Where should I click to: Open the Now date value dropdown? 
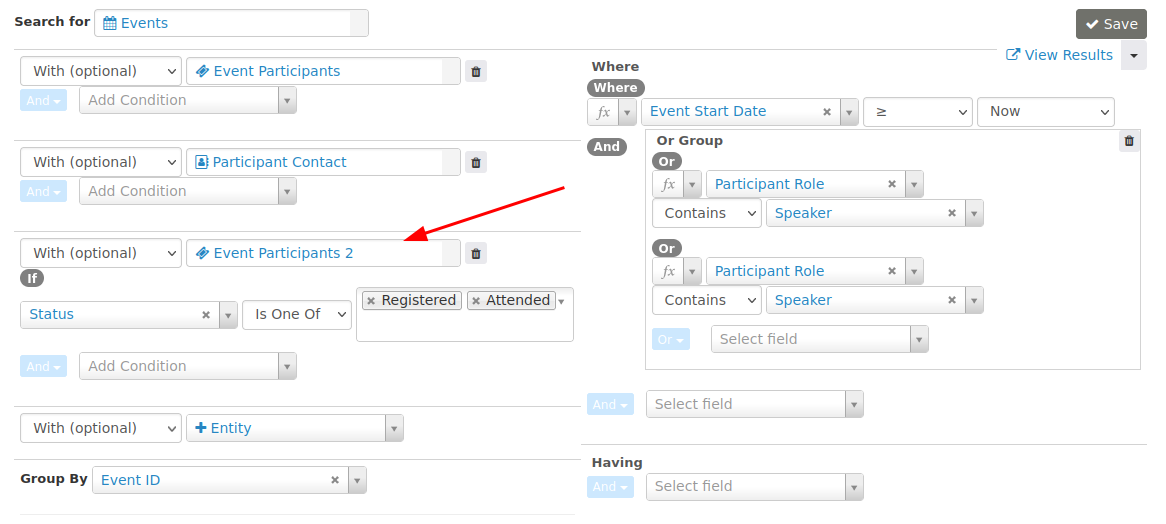tap(1045, 112)
